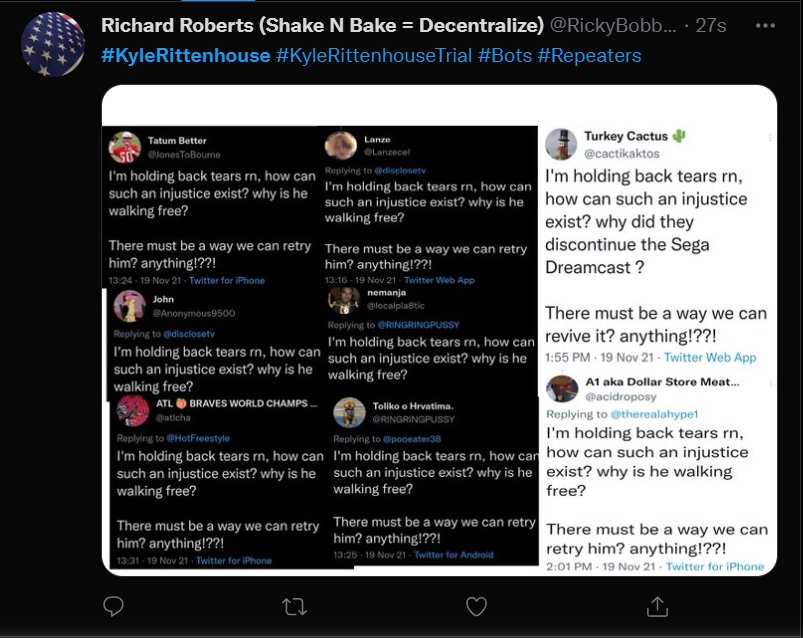The image size is (803, 638).
Task: Click nemanja's avatar in the embedded image
Action: pyautogui.click(x=343, y=298)
